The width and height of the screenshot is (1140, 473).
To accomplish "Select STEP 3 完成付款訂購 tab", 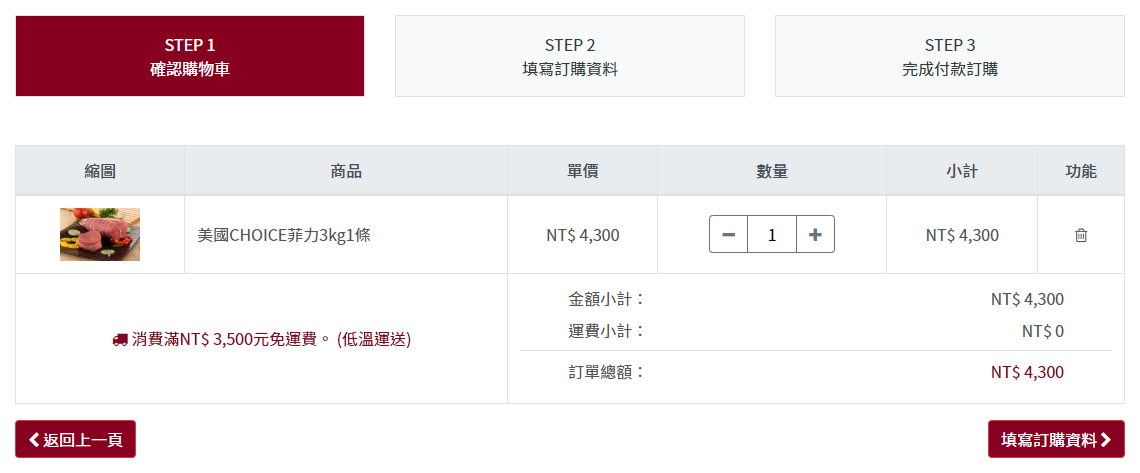I will pyautogui.click(x=950, y=56).
